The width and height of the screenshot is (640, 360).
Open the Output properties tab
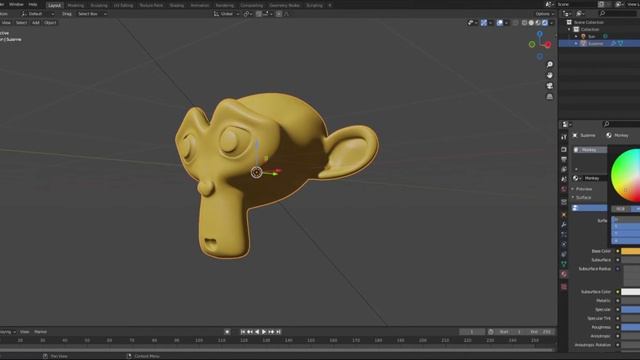[564, 159]
